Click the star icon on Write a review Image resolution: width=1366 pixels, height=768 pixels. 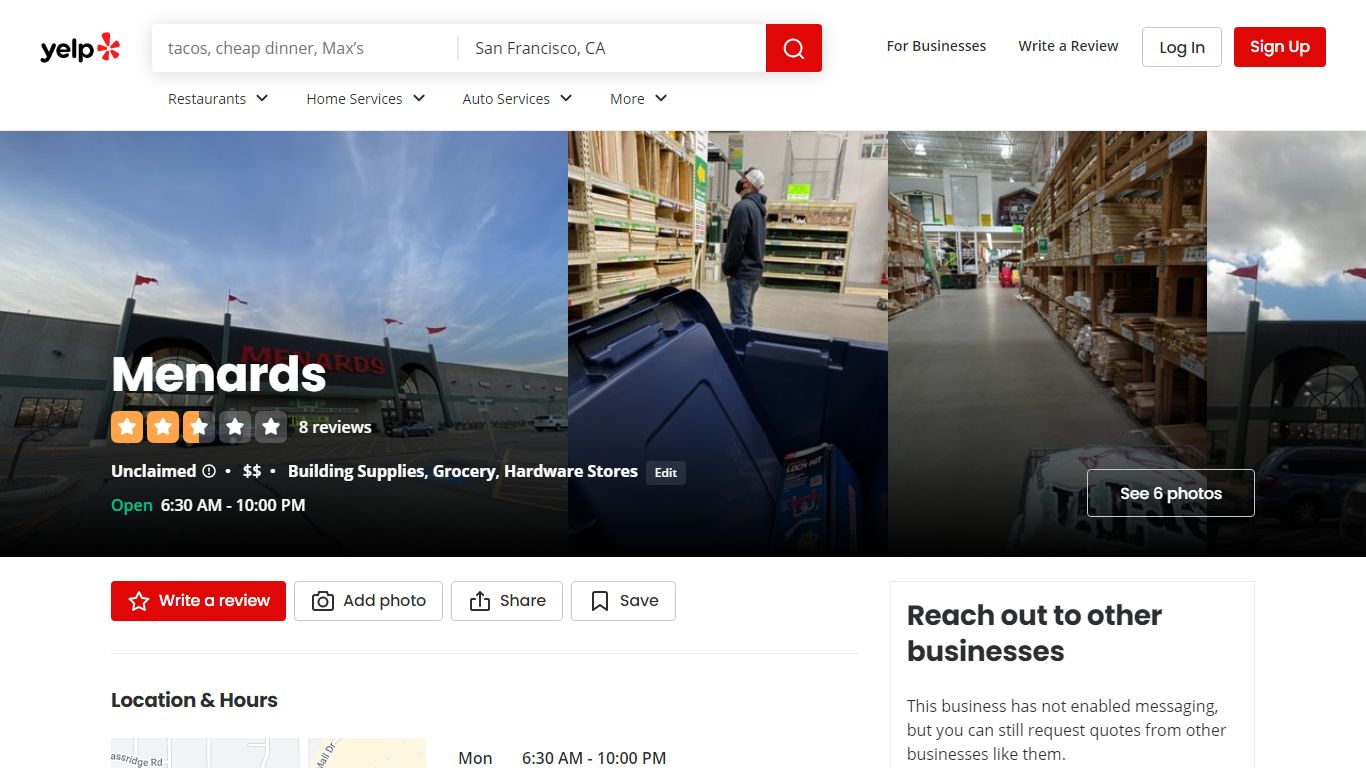pos(139,601)
